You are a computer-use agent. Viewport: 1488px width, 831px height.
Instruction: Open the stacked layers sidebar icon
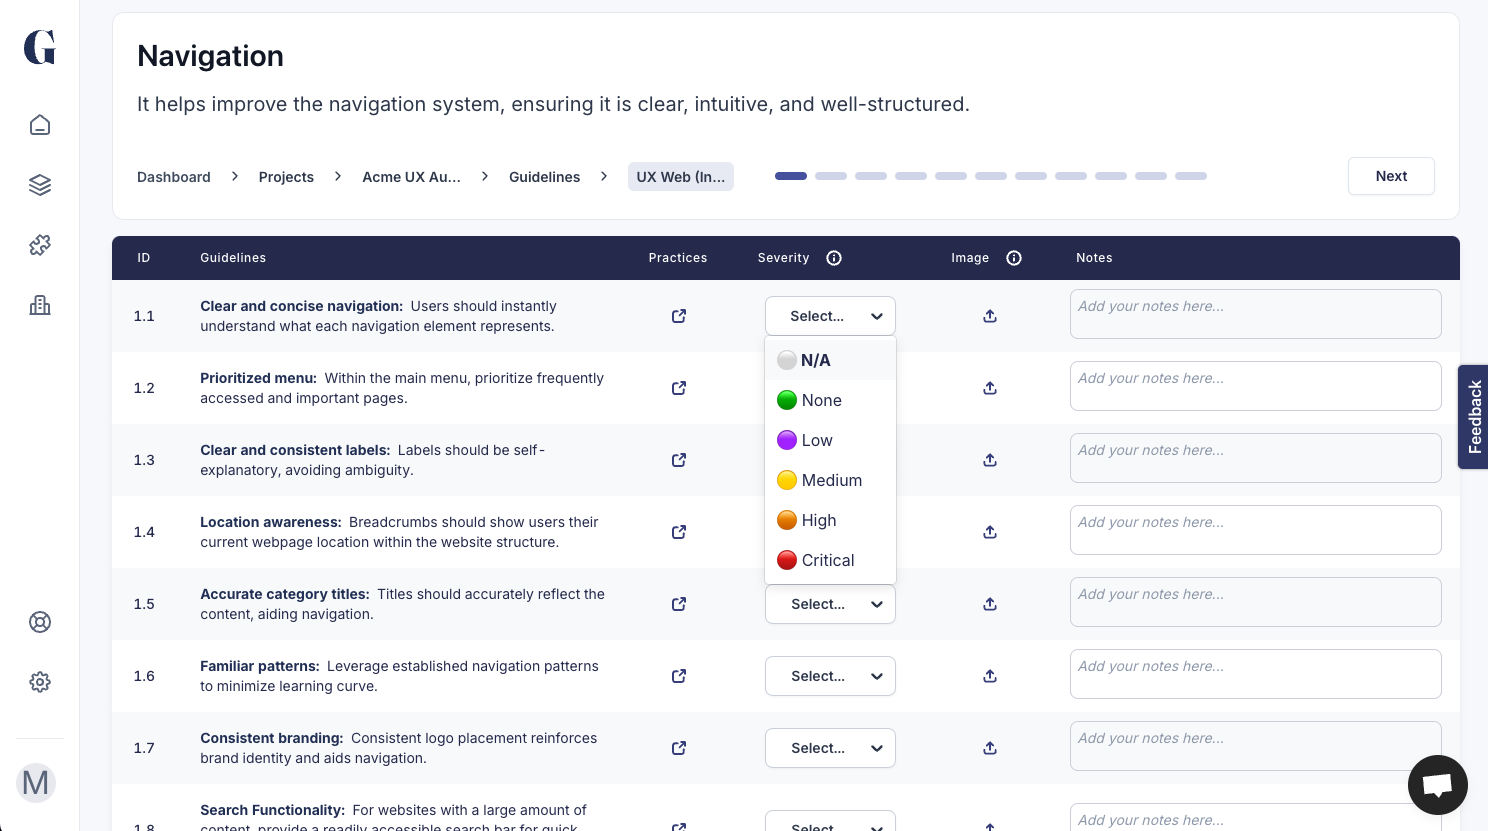tap(40, 185)
